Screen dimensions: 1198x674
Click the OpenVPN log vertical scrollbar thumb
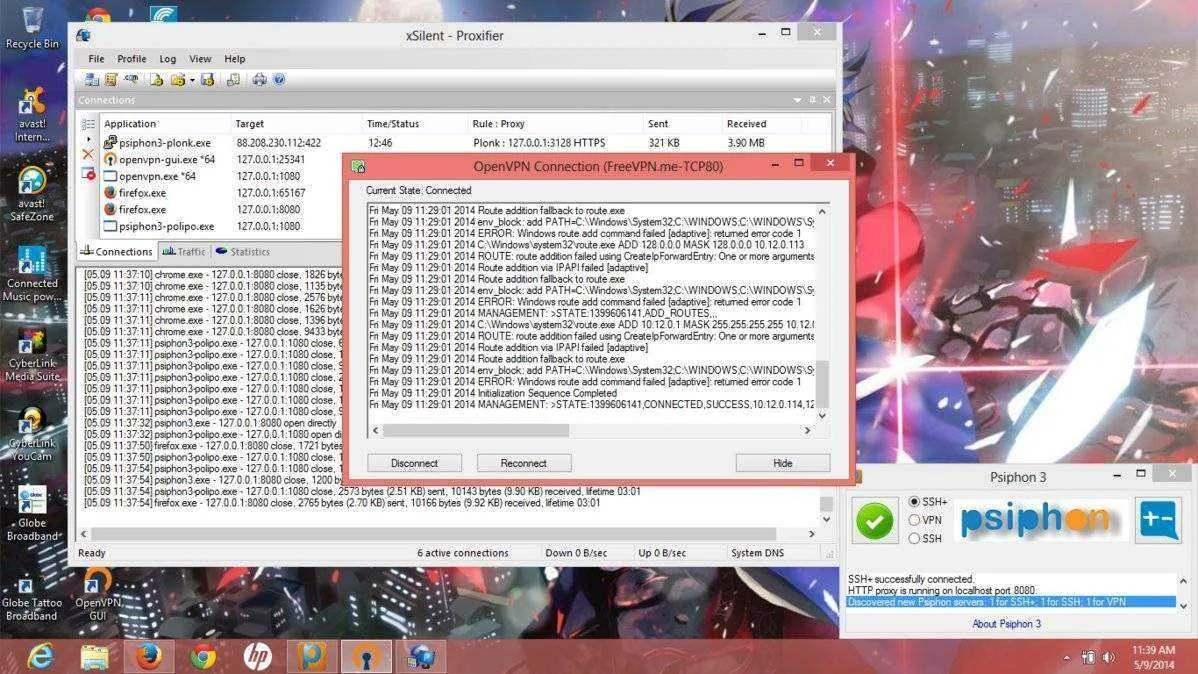(x=822, y=384)
